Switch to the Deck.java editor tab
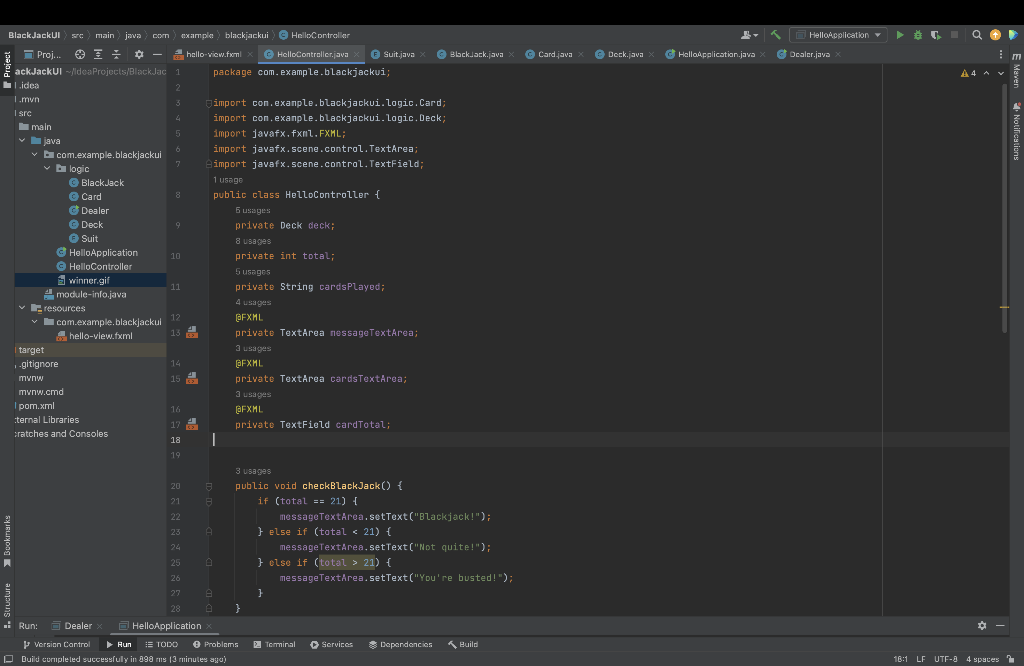 624,54
